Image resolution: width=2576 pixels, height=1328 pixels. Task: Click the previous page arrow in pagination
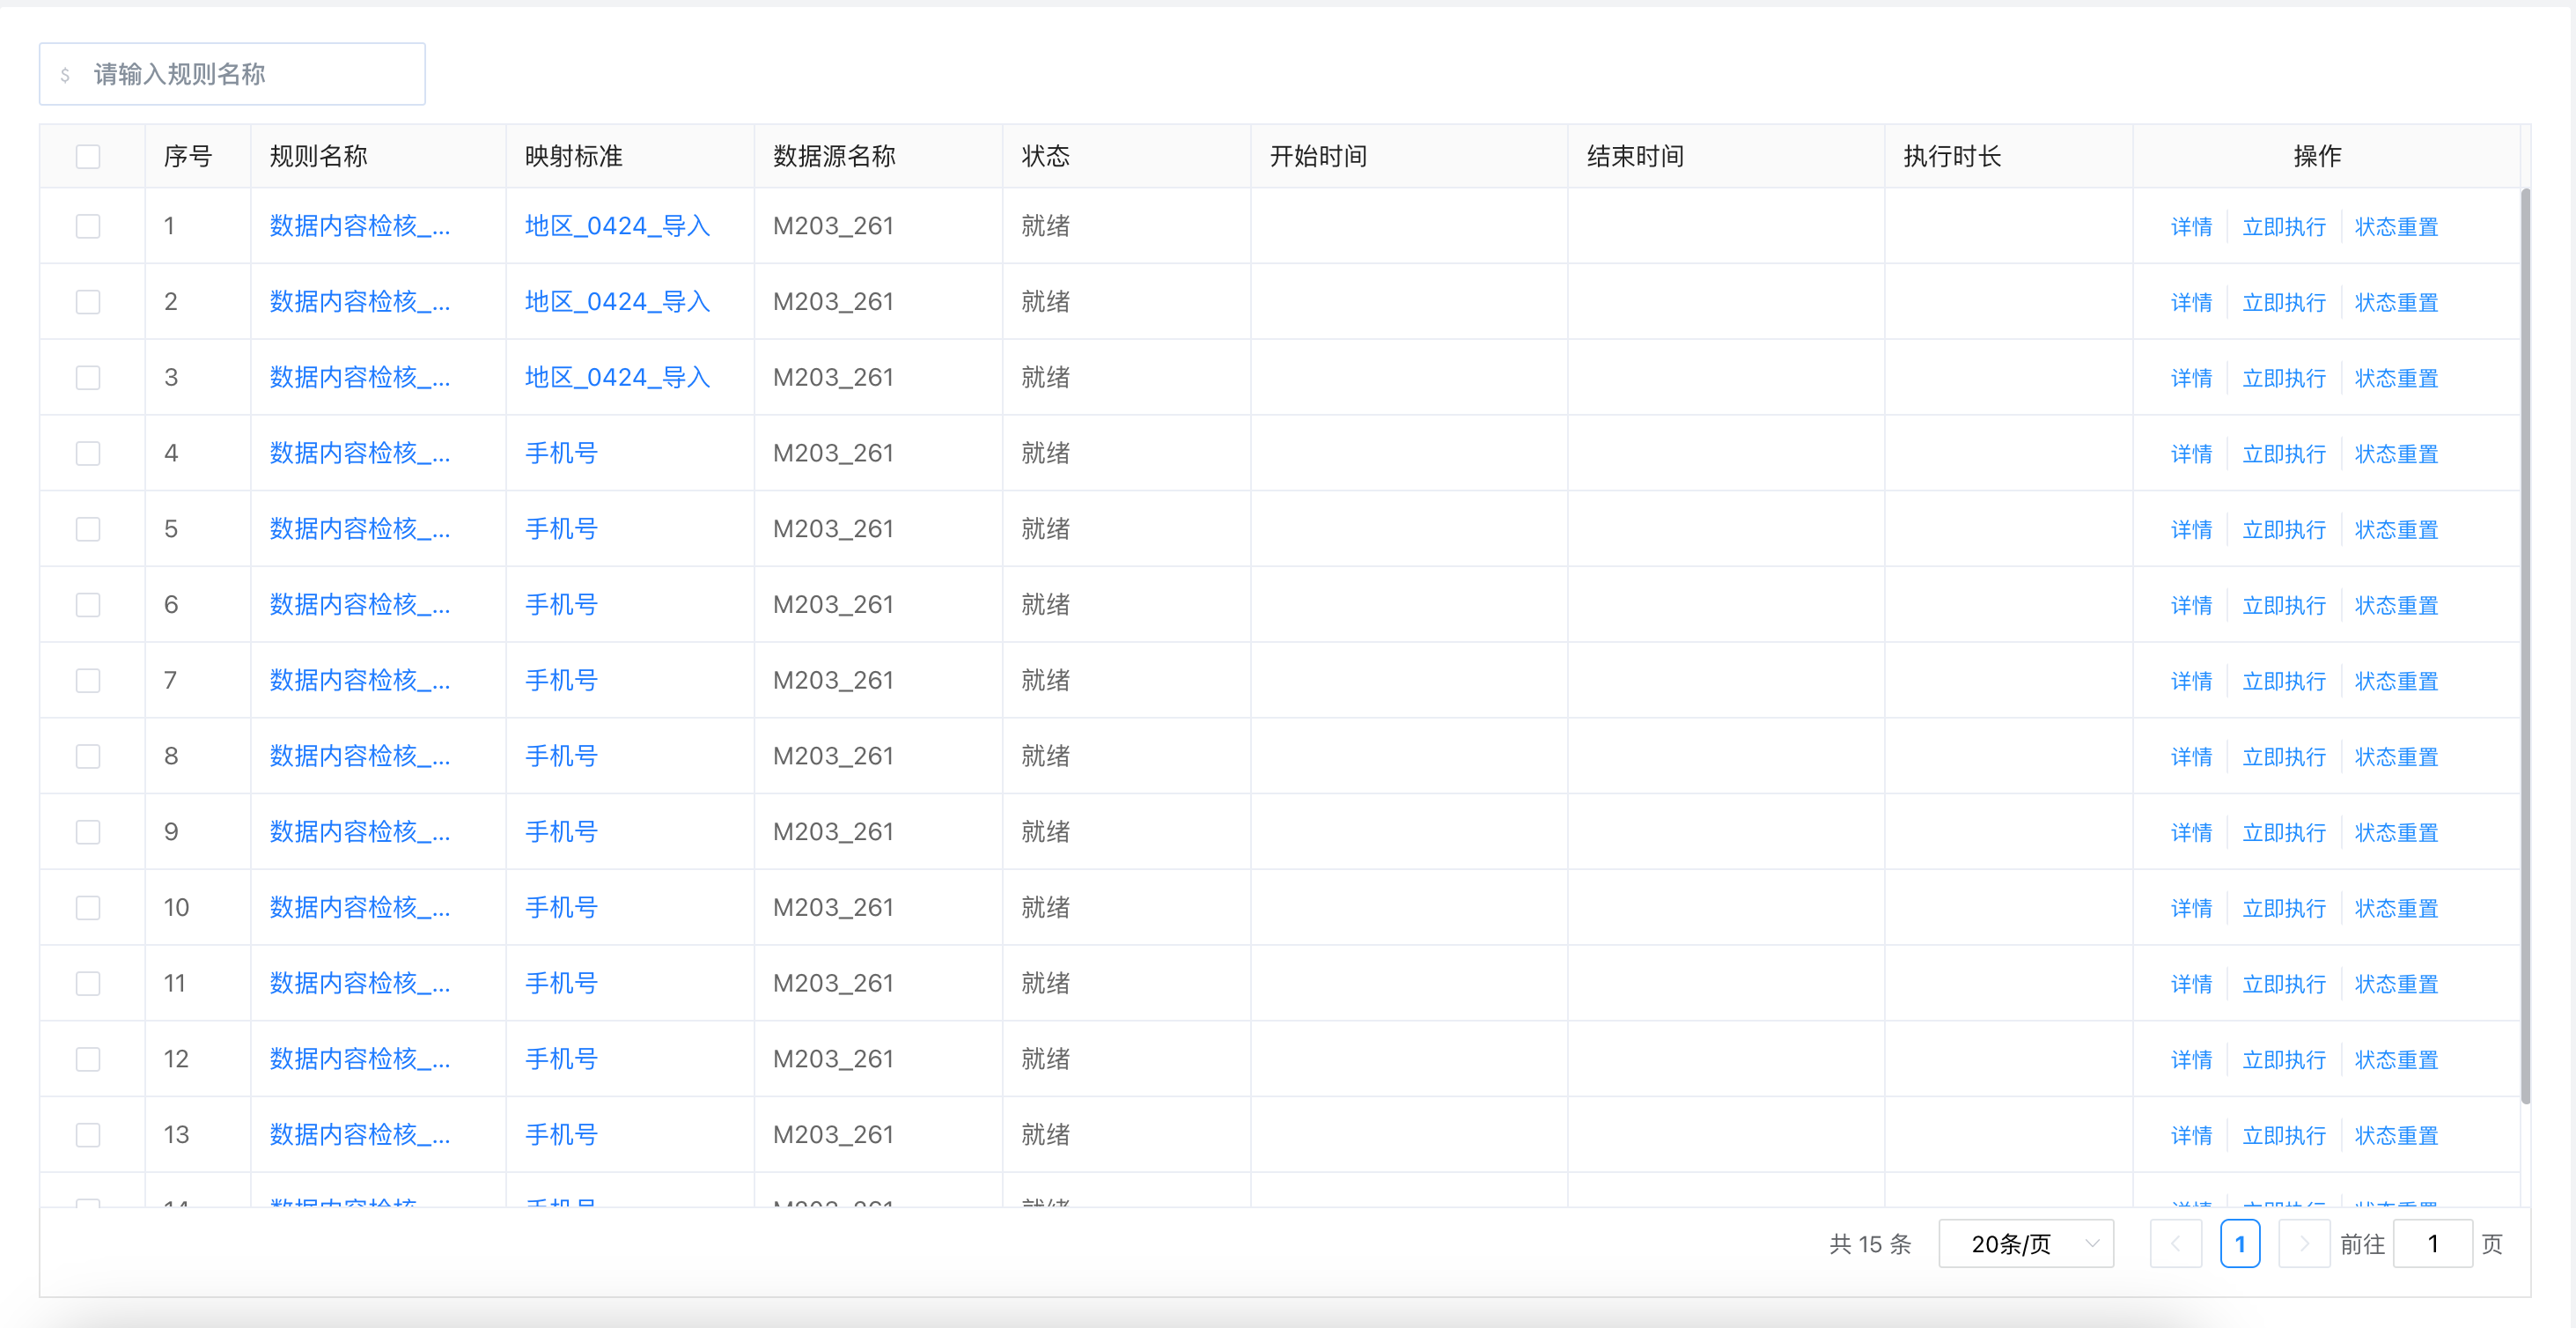(2175, 1243)
